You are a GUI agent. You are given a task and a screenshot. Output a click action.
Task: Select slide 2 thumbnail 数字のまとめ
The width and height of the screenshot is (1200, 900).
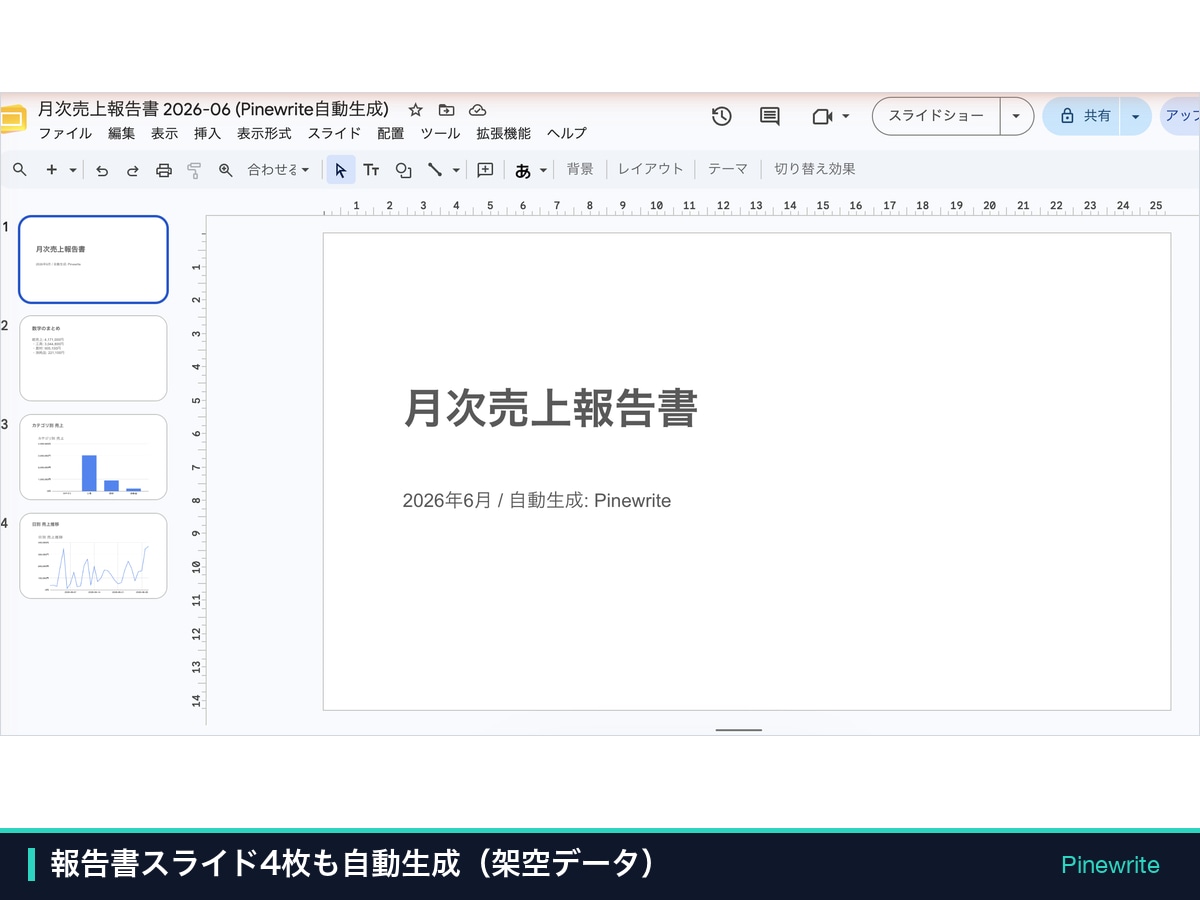pyautogui.click(x=93, y=358)
